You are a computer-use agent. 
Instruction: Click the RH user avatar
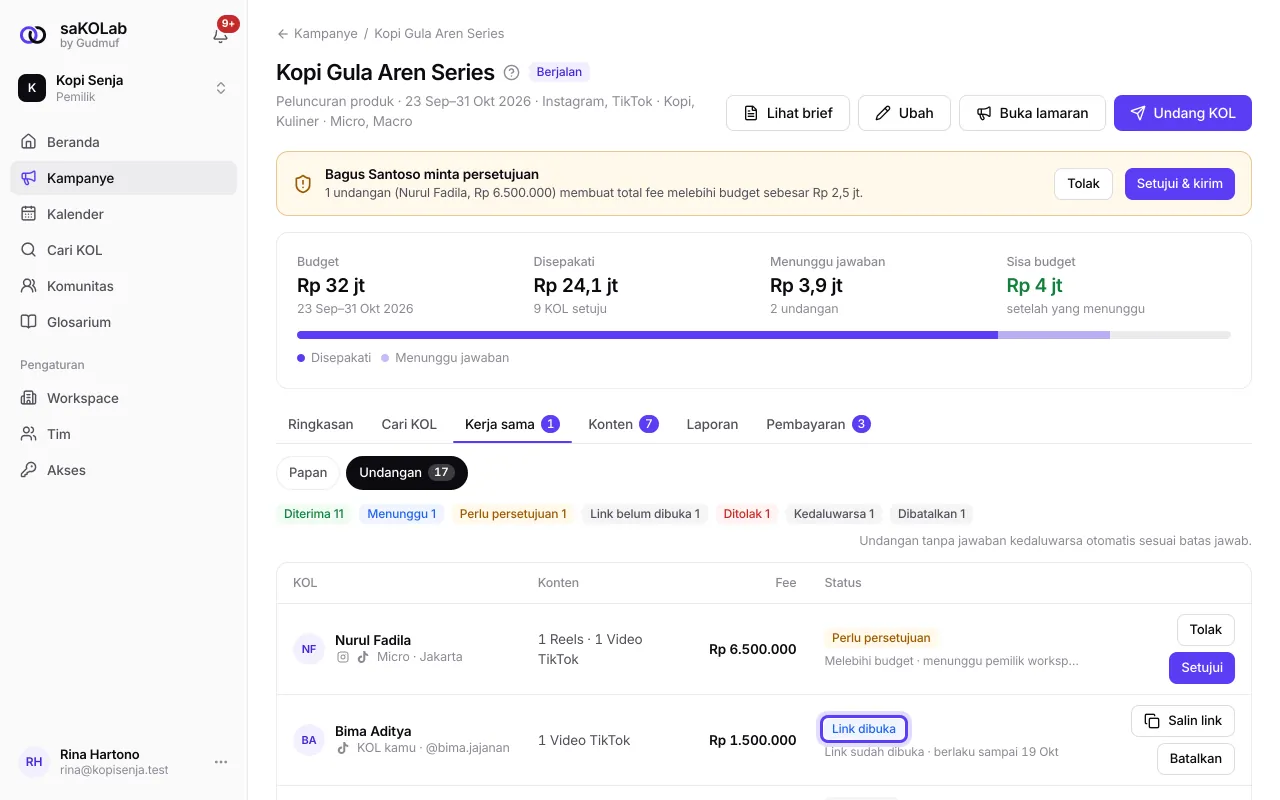point(34,762)
